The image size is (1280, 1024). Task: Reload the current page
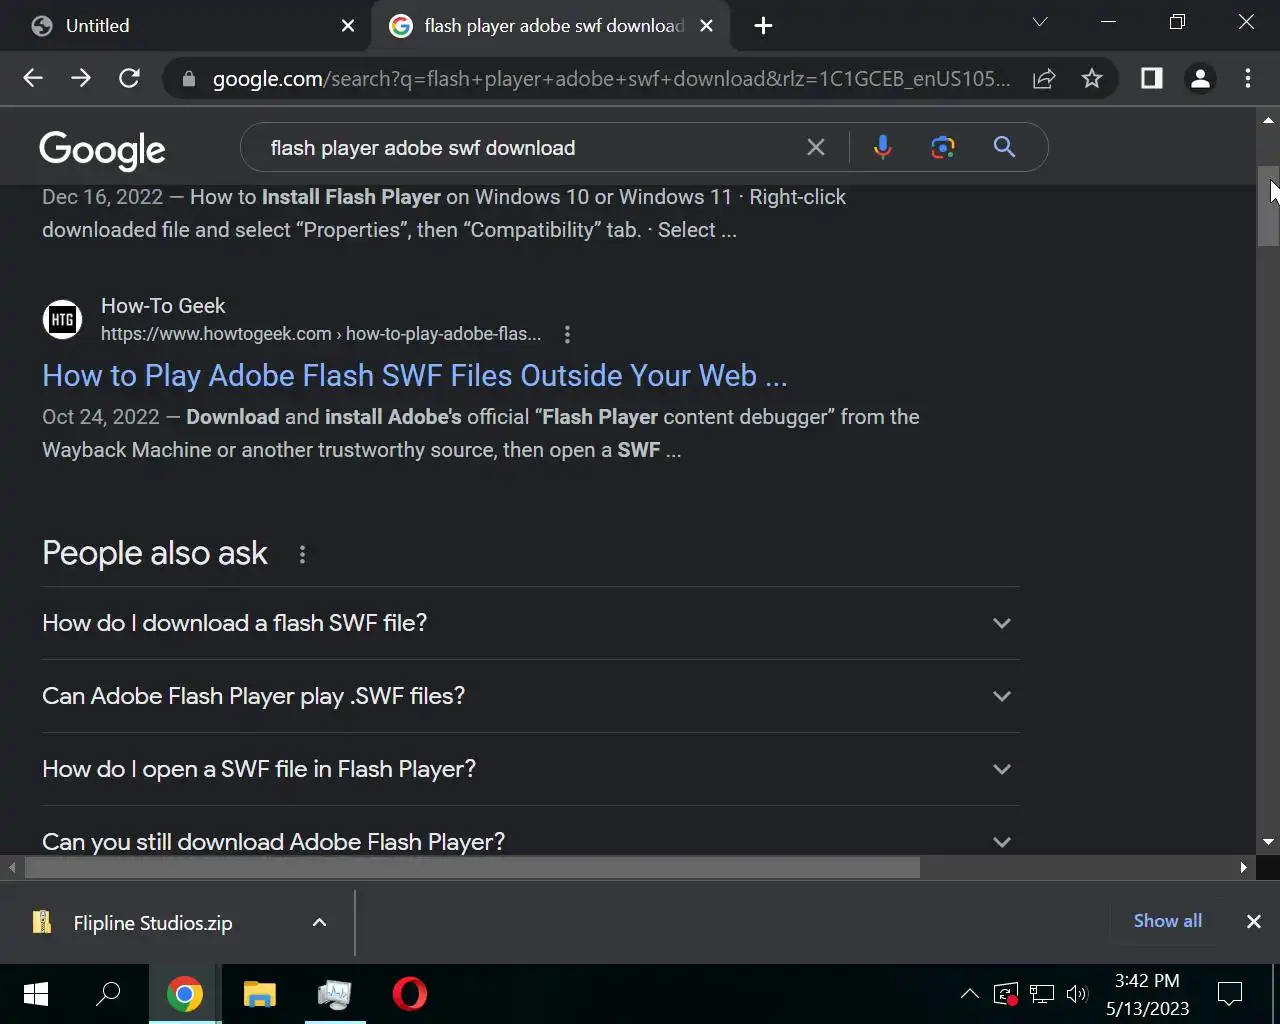(x=129, y=78)
